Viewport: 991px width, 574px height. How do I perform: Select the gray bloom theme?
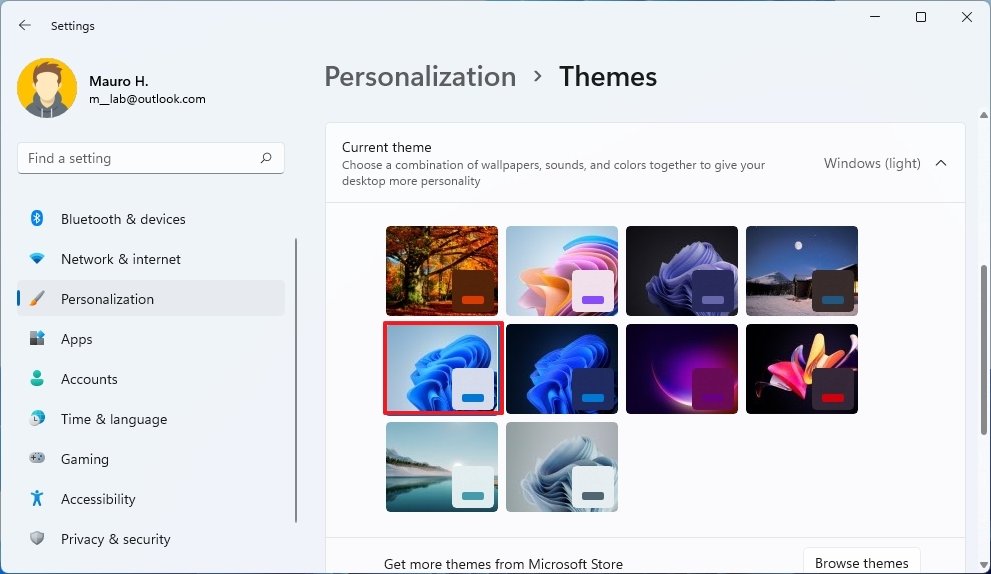[x=562, y=467]
